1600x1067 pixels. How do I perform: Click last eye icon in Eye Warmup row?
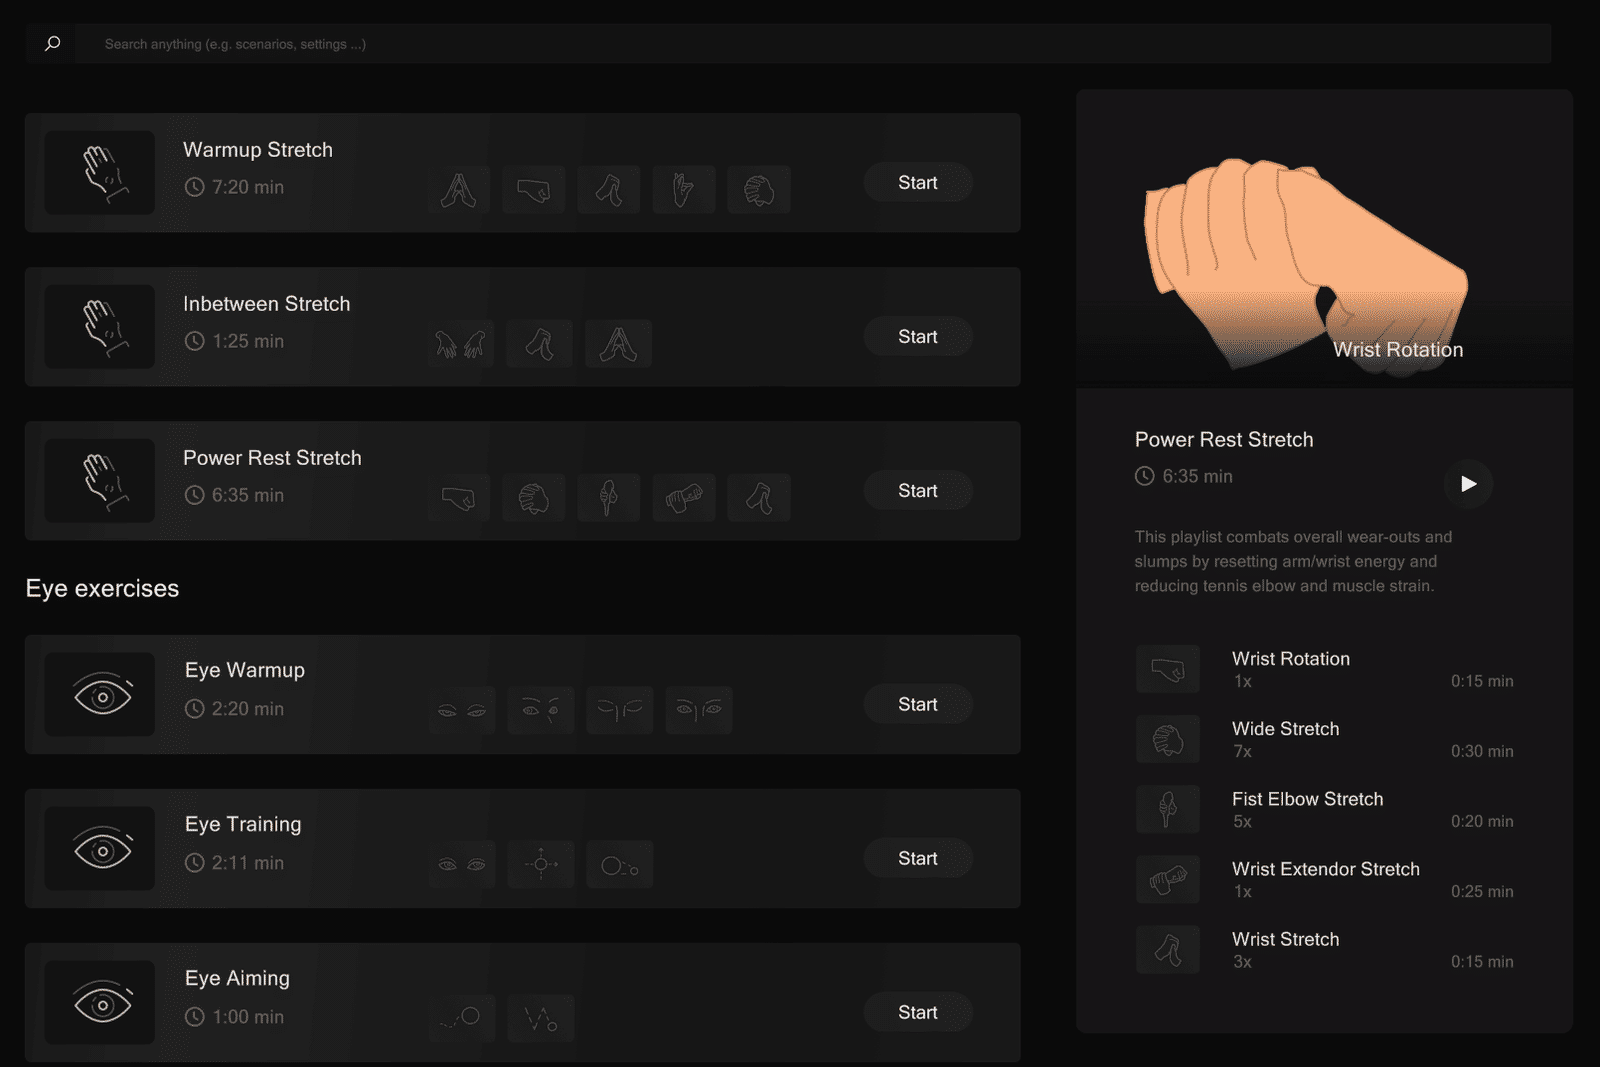click(x=699, y=711)
